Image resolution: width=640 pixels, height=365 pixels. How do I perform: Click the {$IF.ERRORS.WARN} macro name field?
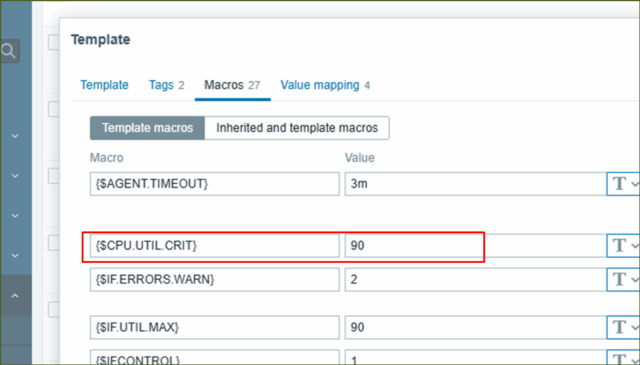coord(215,279)
